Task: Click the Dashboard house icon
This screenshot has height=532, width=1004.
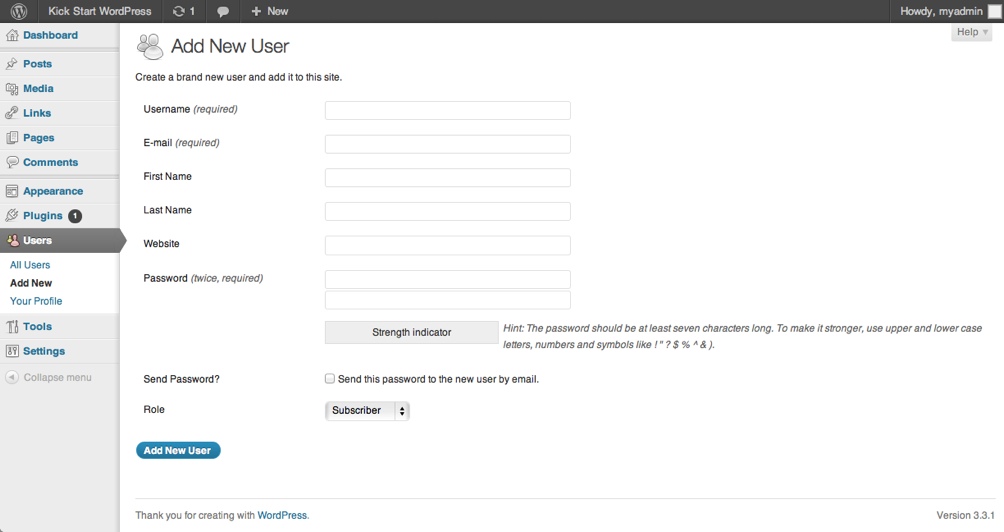Action: point(12,36)
